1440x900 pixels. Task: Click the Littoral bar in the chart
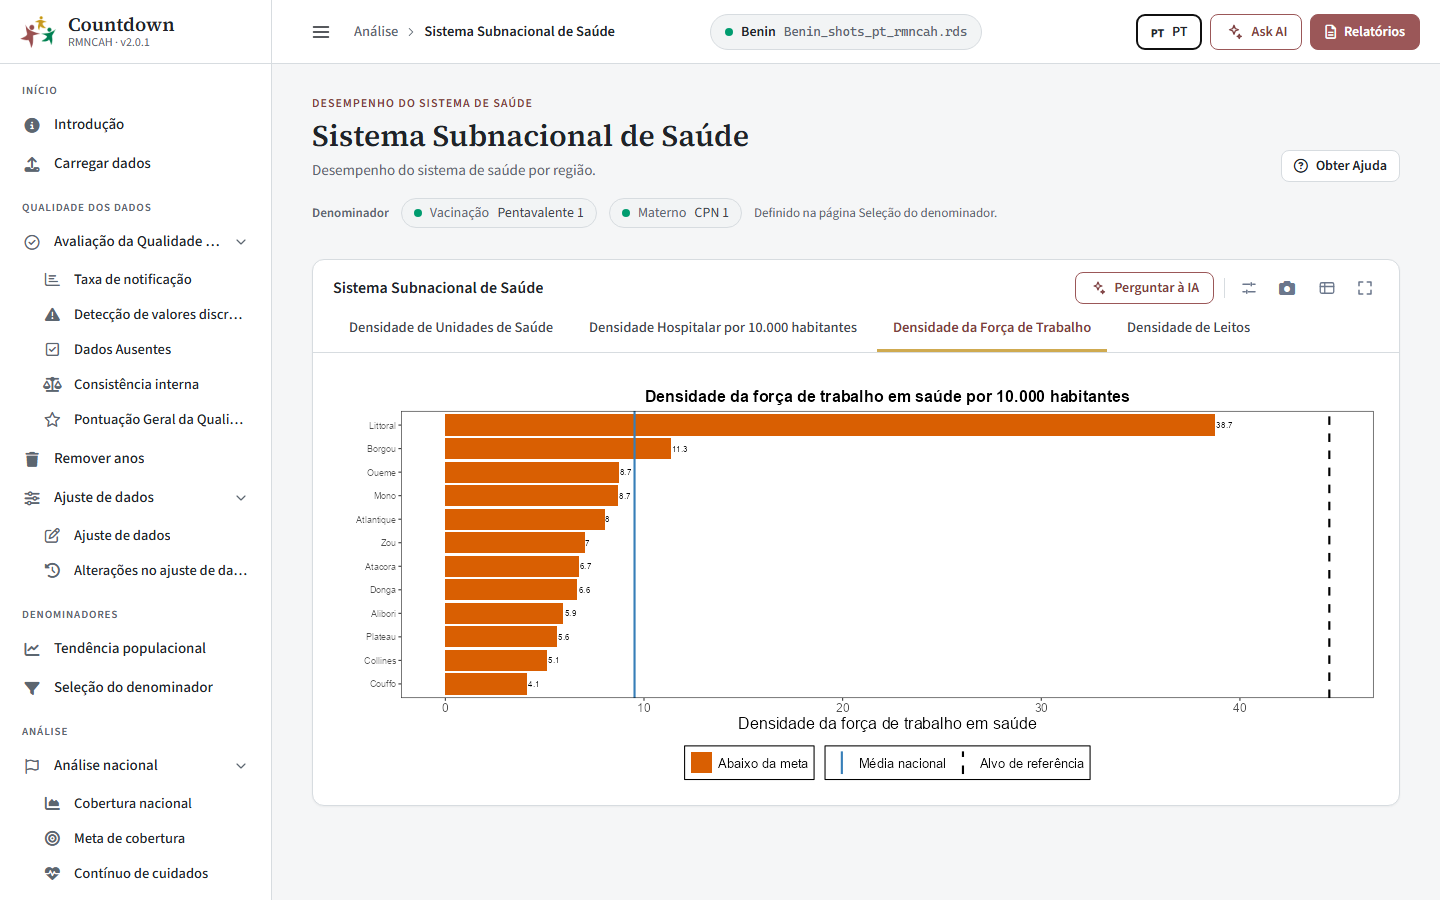(x=830, y=425)
